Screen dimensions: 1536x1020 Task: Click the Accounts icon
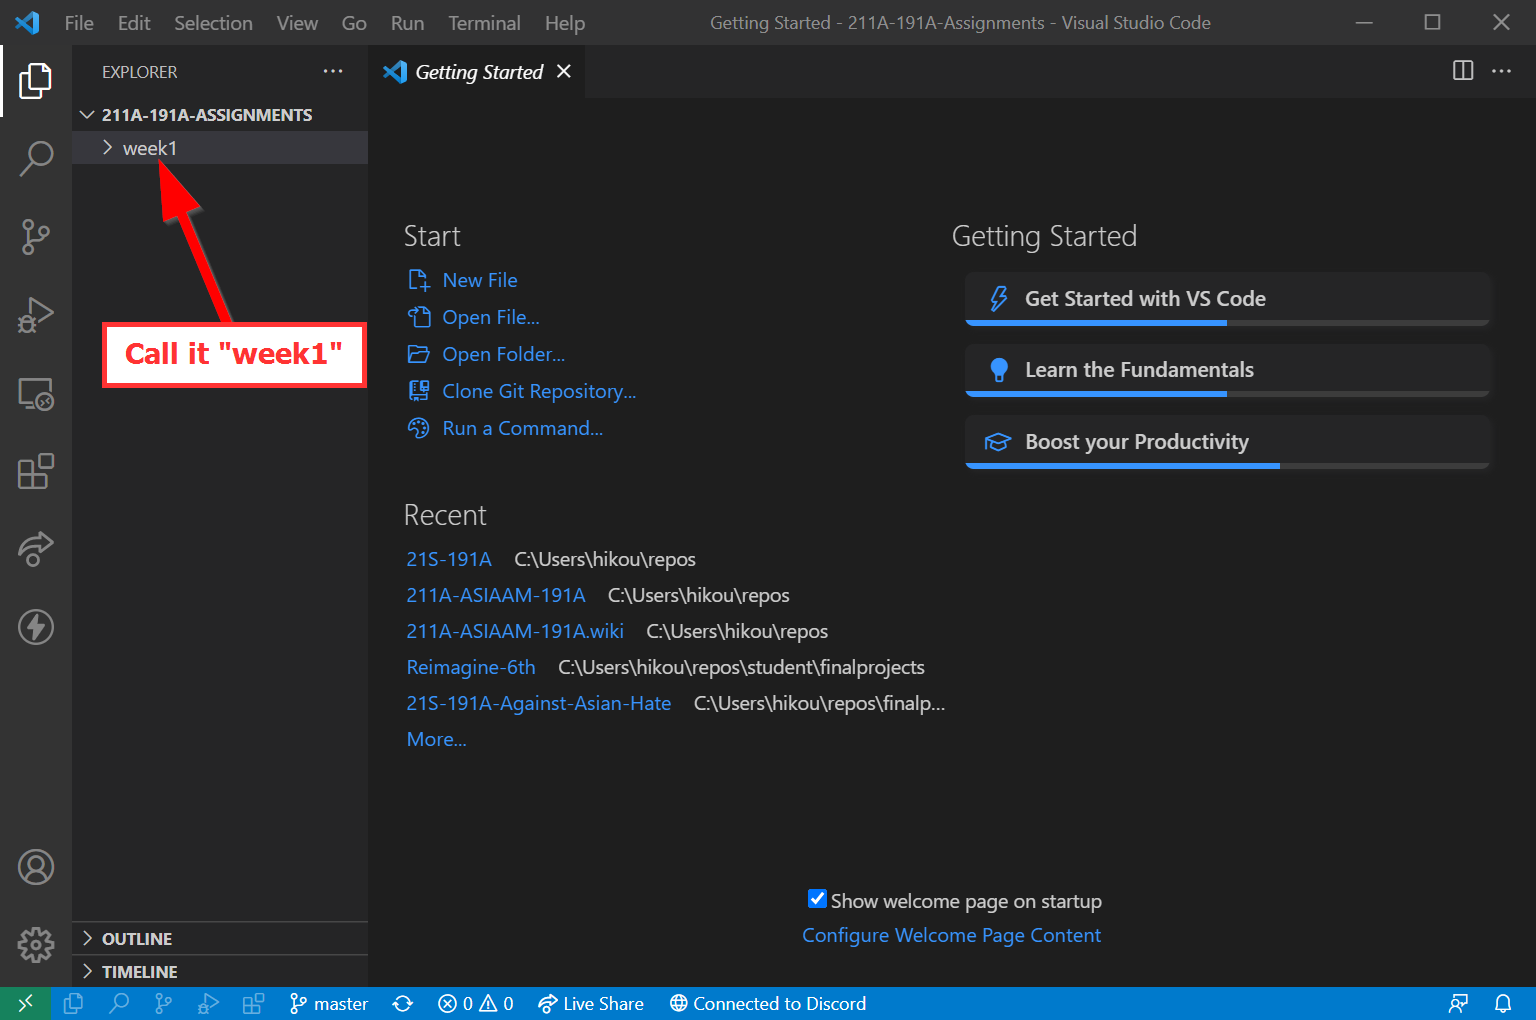pyautogui.click(x=36, y=867)
